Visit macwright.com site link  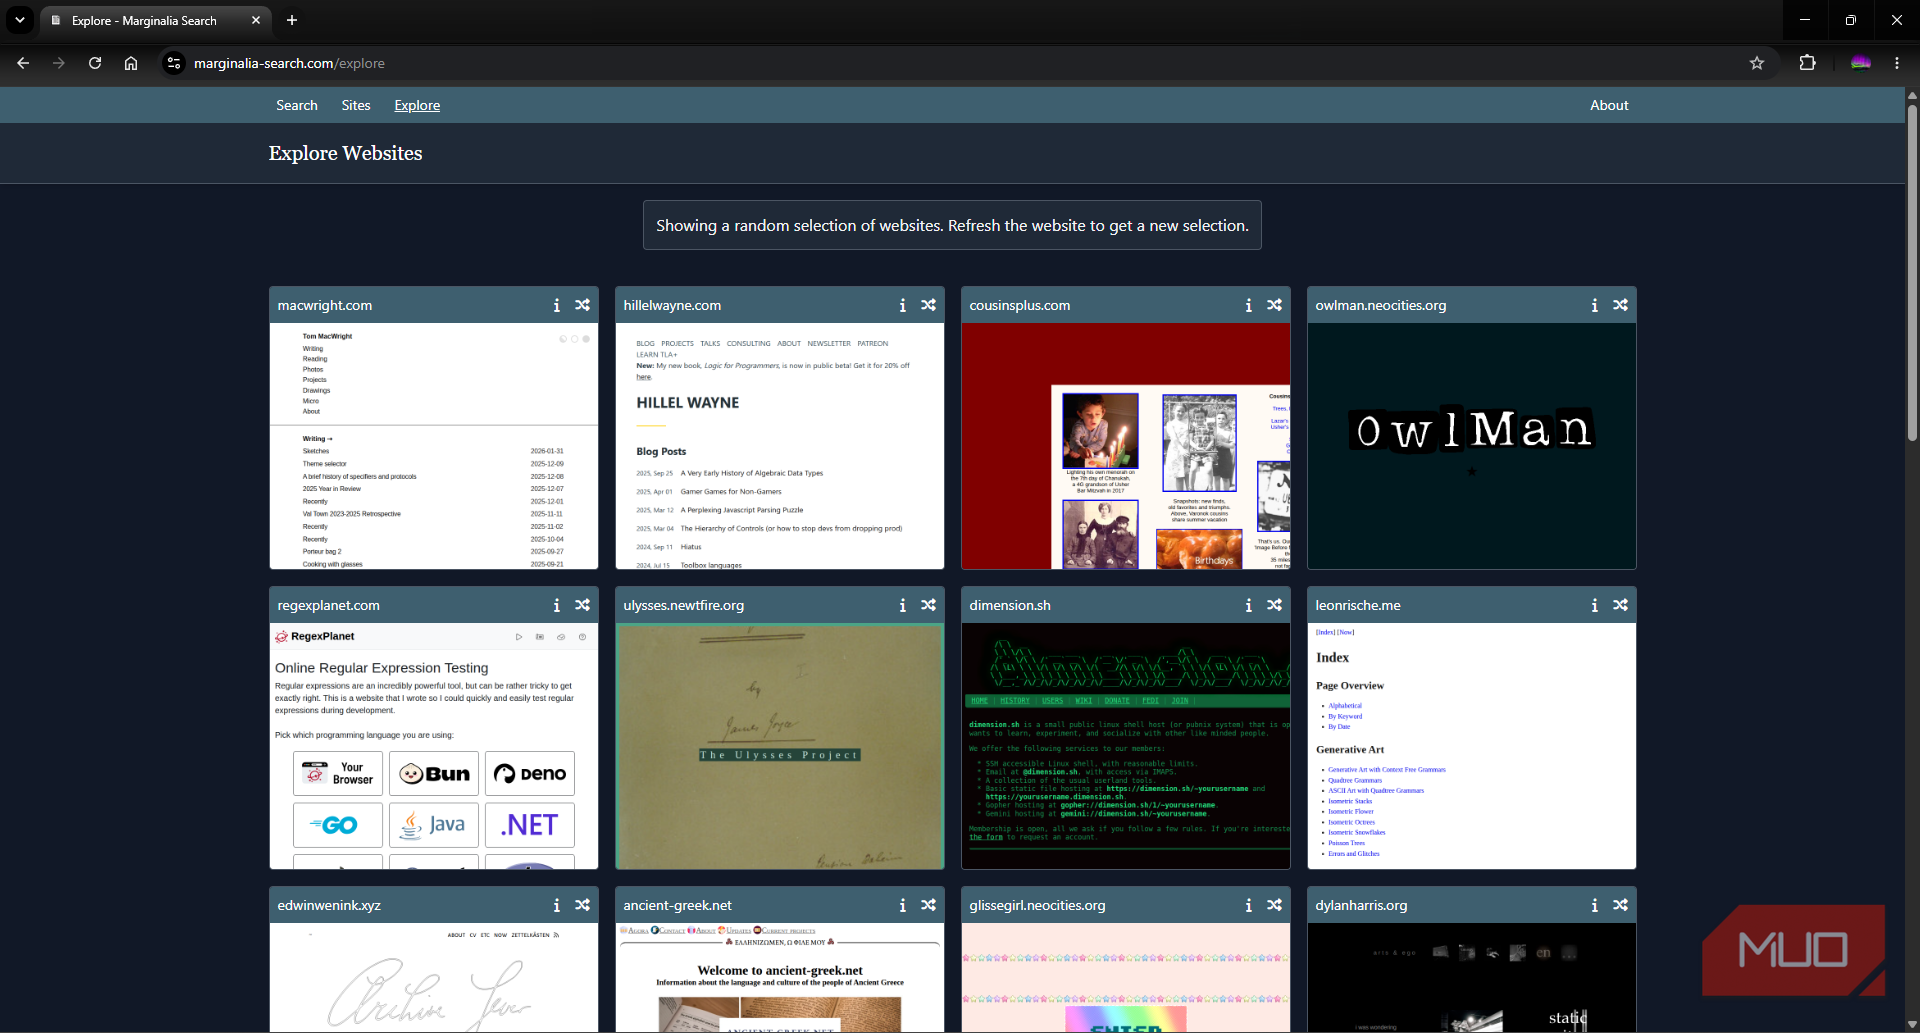coord(325,305)
